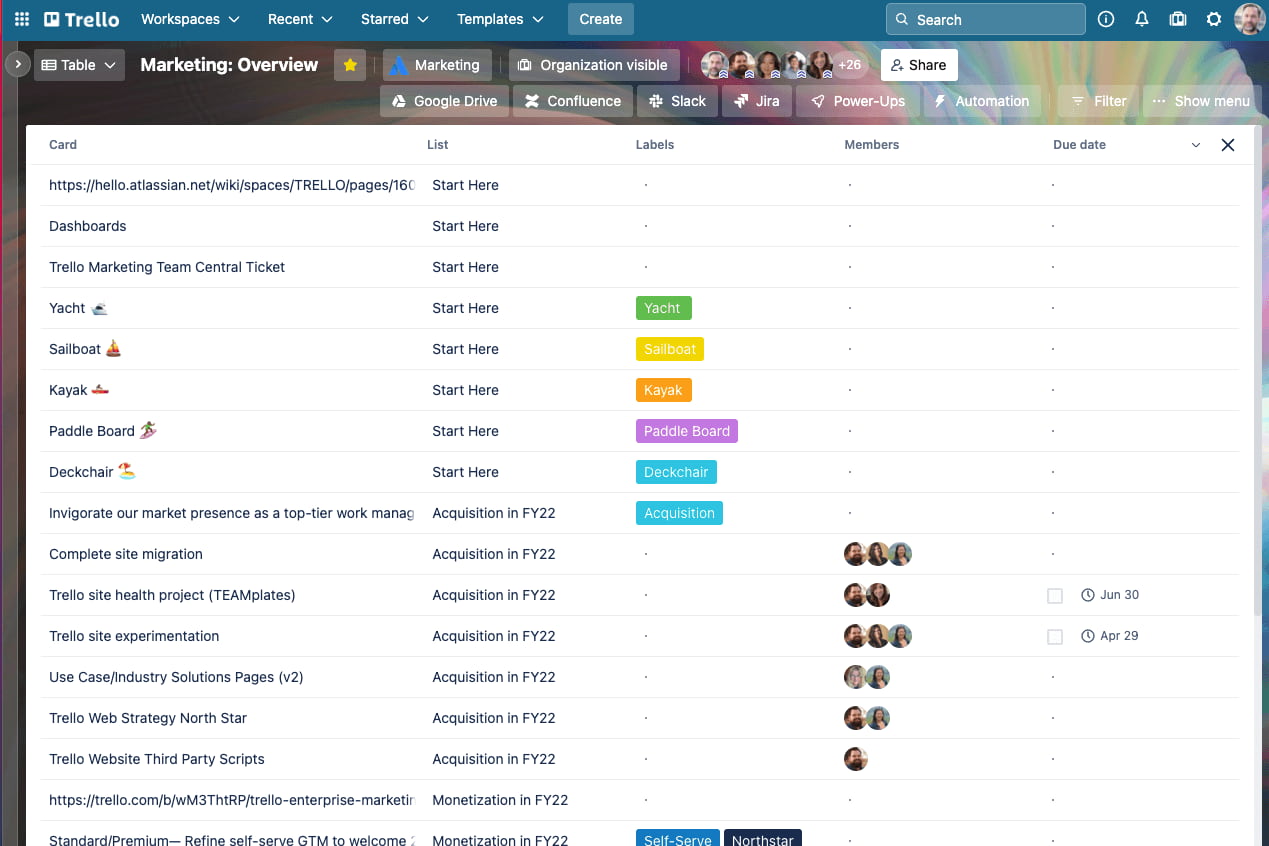Open the Google Drive Power-Up
This screenshot has height=846, width=1269.
[x=444, y=100]
